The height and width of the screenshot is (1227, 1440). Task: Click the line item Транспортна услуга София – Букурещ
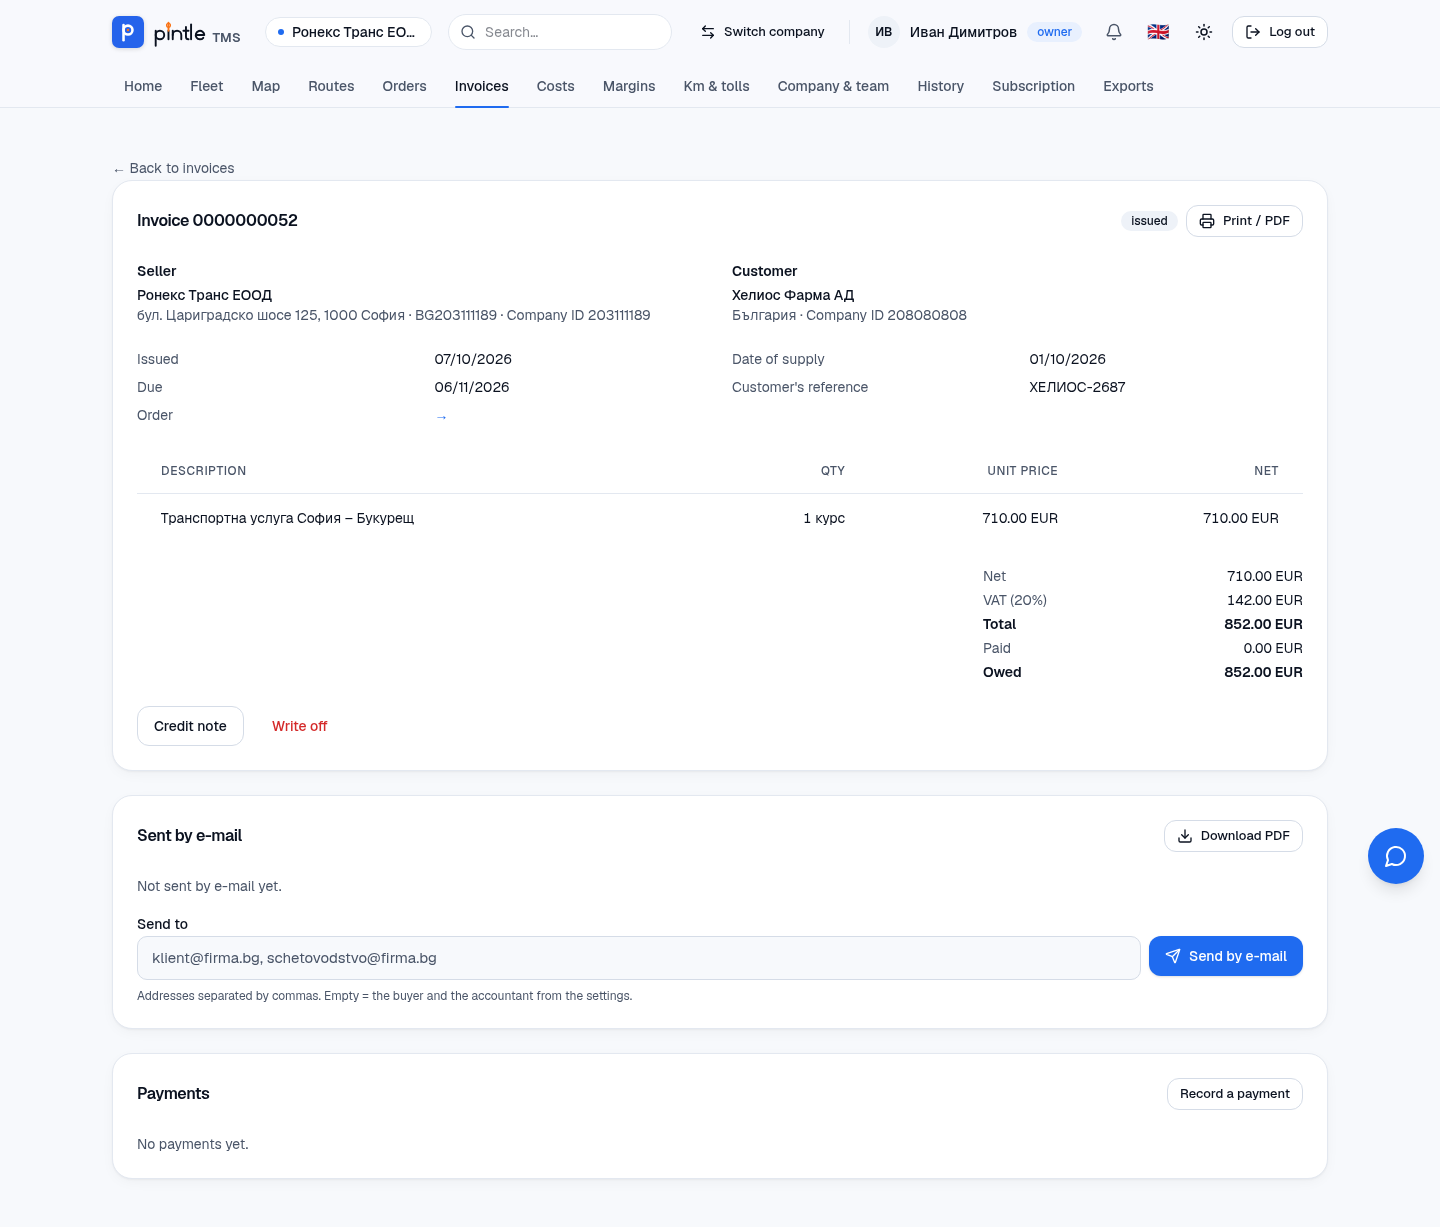point(287,518)
